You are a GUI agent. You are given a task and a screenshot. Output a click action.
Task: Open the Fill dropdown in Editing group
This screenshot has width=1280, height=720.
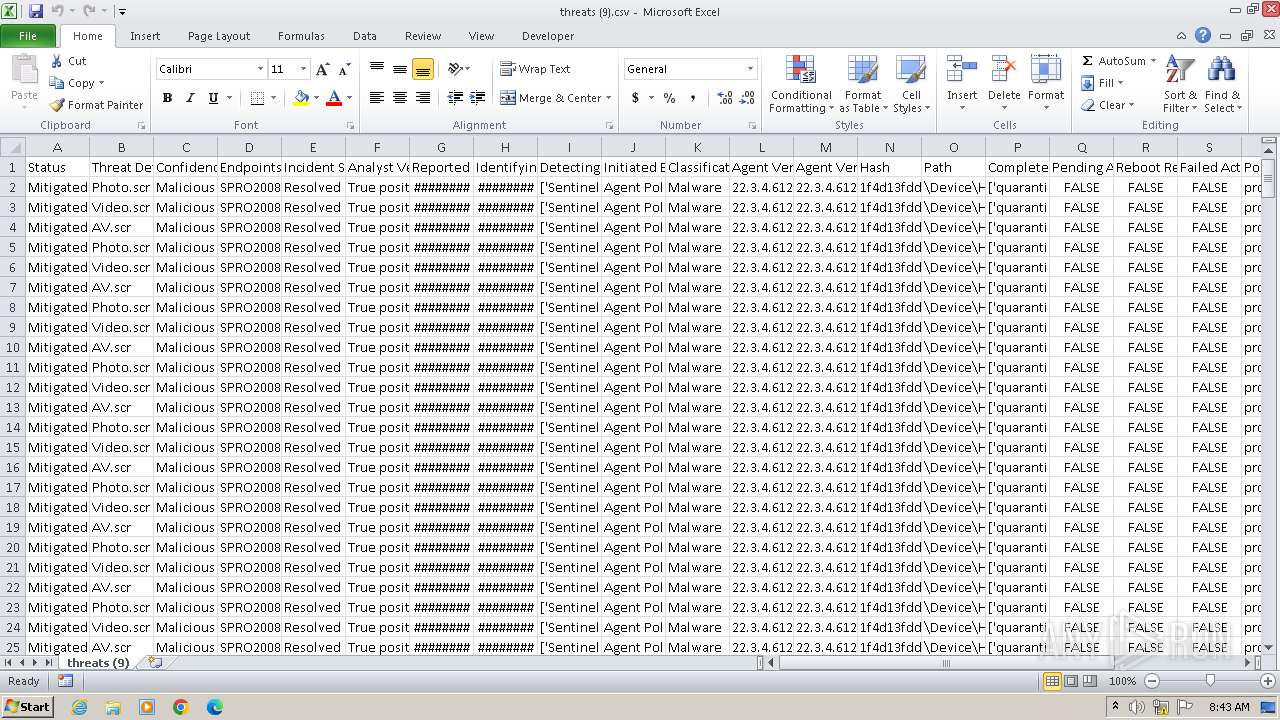1104,83
